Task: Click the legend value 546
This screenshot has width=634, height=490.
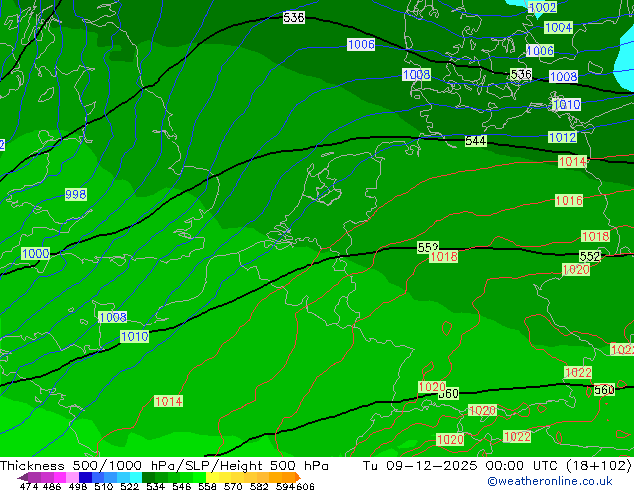Action: tap(182, 486)
